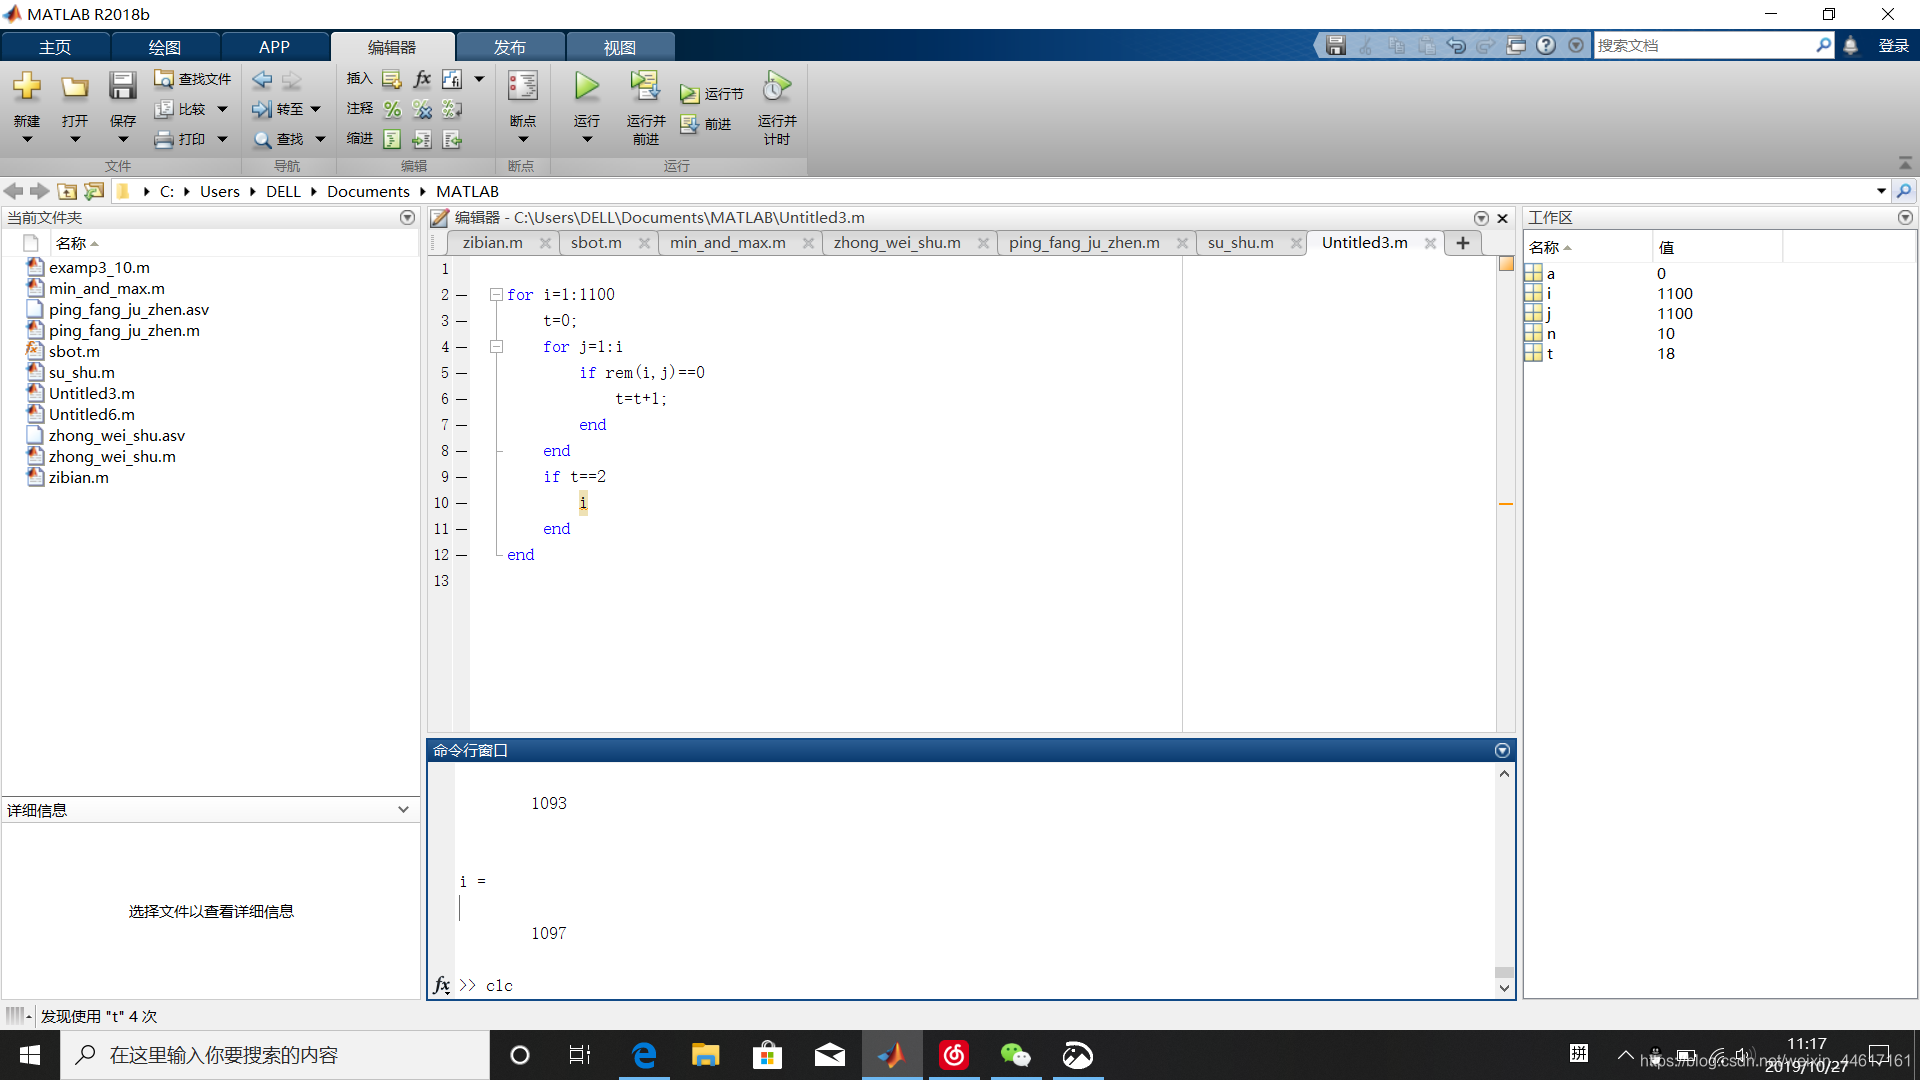Click the New (新建) file icon

pos(27,87)
